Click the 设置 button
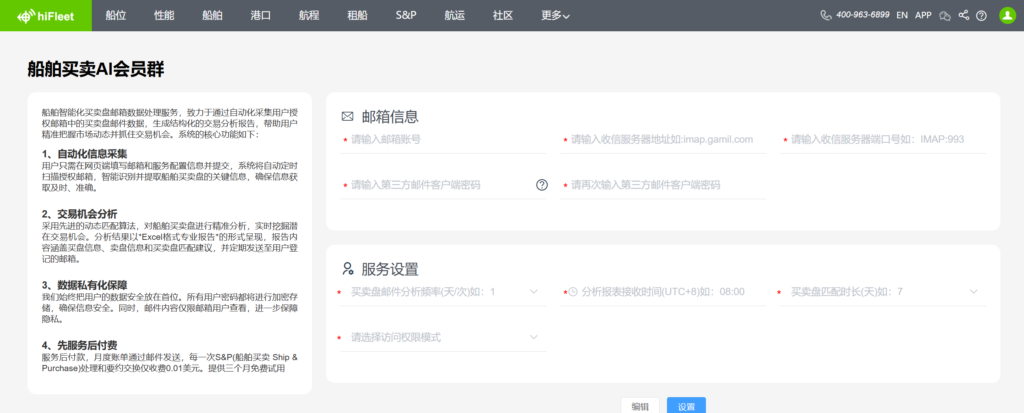Screen dimensions: 1024x413 point(686,406)
